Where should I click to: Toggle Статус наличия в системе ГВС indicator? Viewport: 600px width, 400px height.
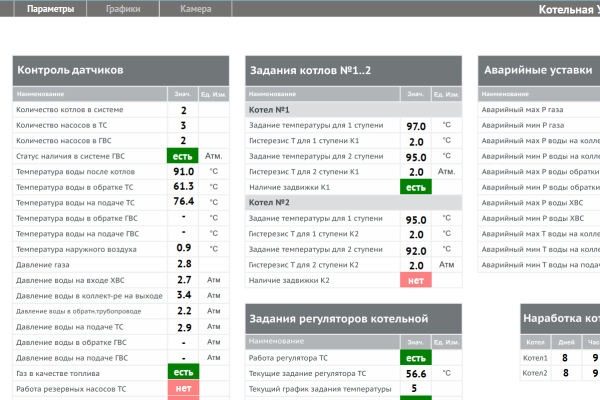[183, 156]
